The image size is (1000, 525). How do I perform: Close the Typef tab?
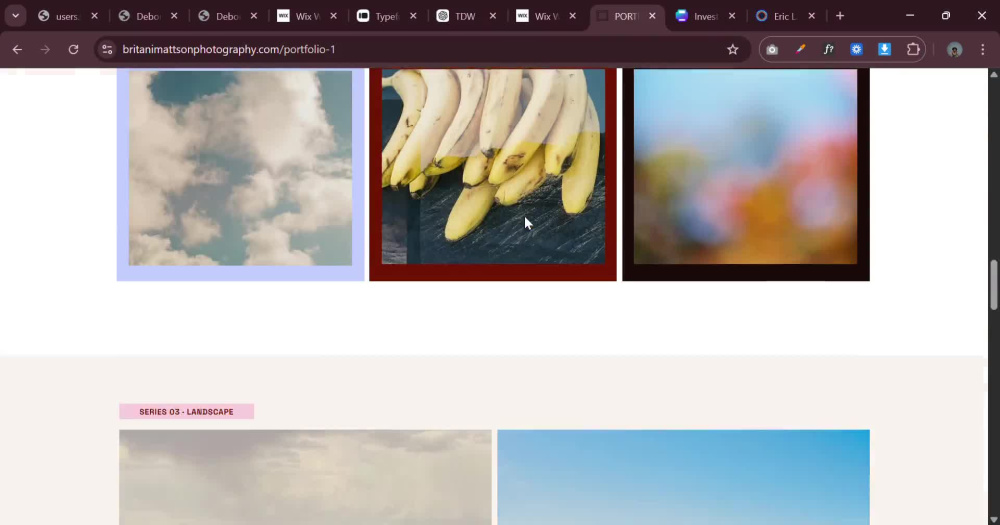click(413, 16)
